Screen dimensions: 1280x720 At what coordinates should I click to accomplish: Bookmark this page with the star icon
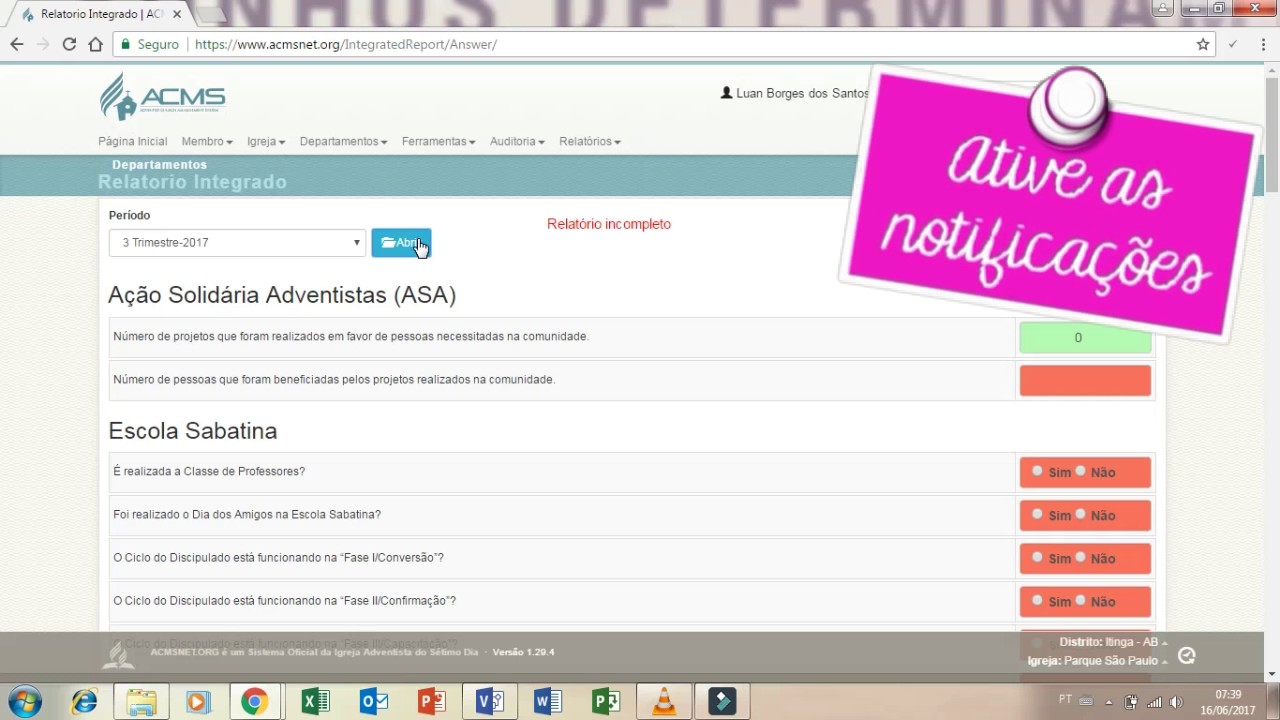pos(1203,44)
